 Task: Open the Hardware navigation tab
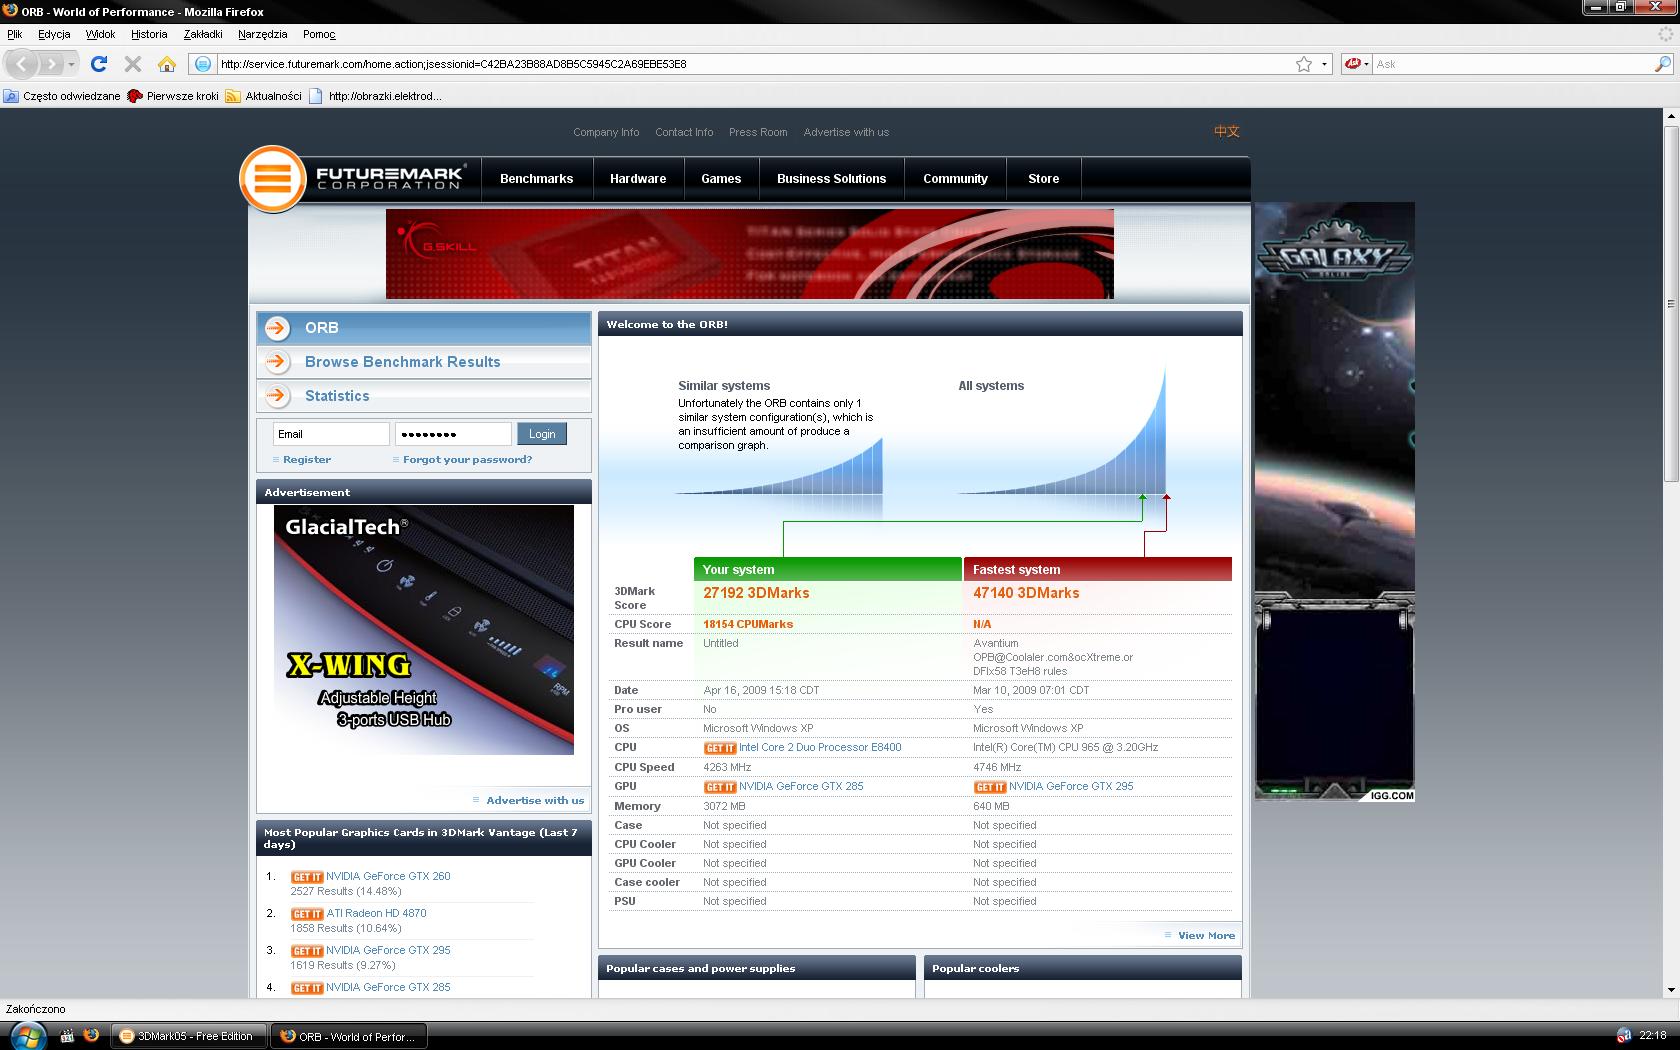point(638,179)
